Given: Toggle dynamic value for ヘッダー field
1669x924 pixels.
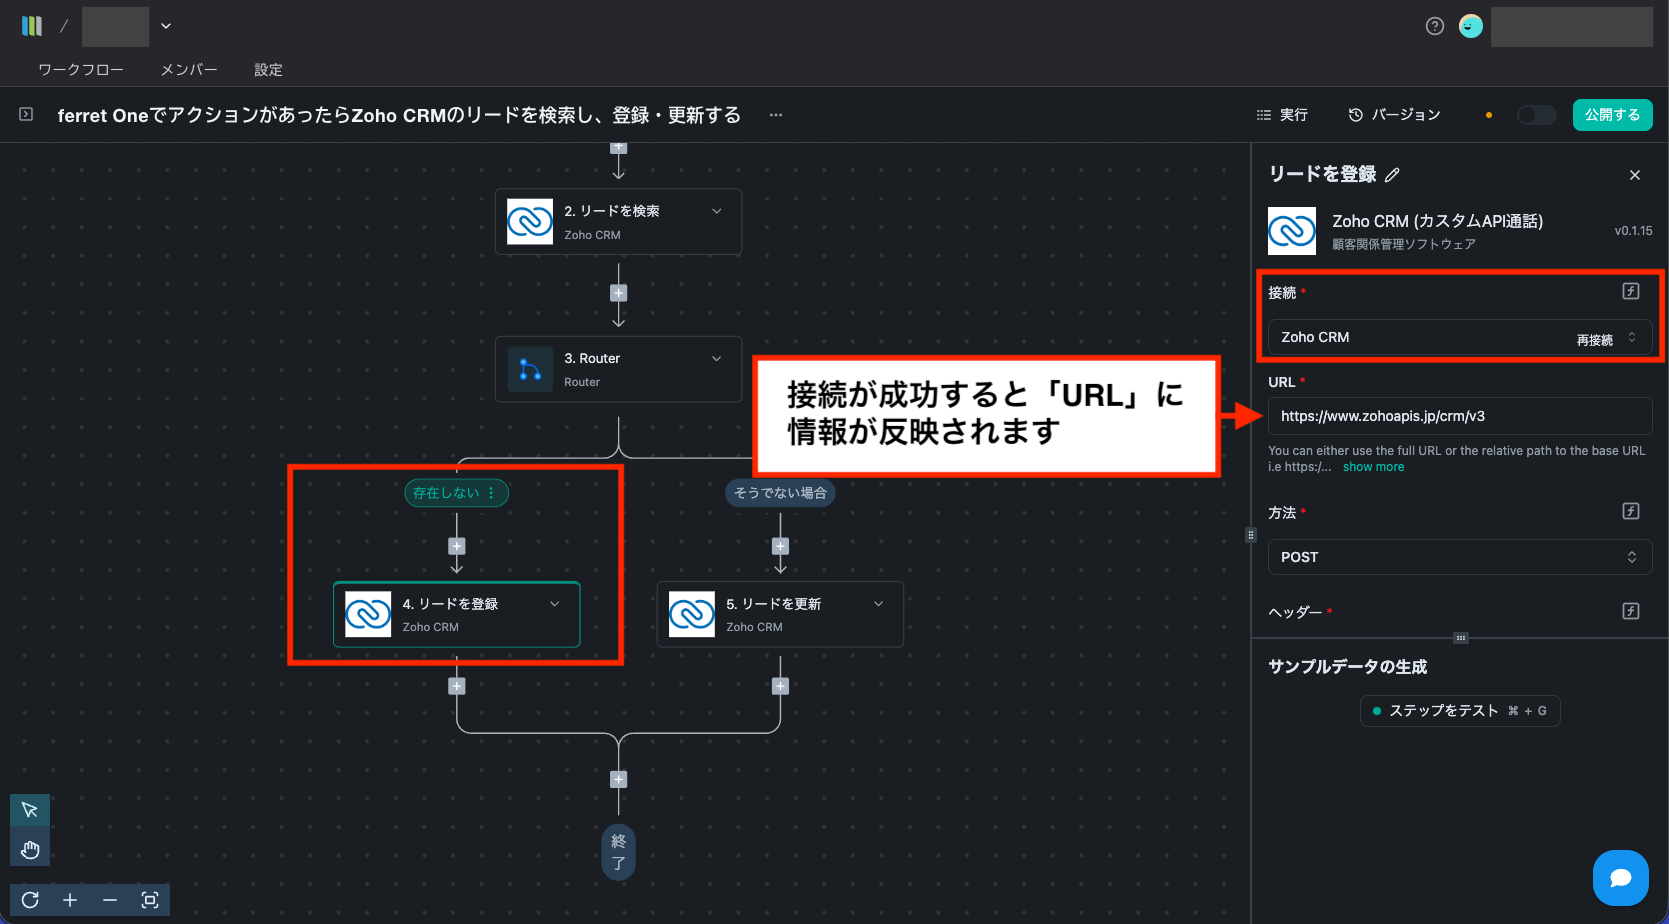Looking at the screenshot, I should tap(1631, 611).
